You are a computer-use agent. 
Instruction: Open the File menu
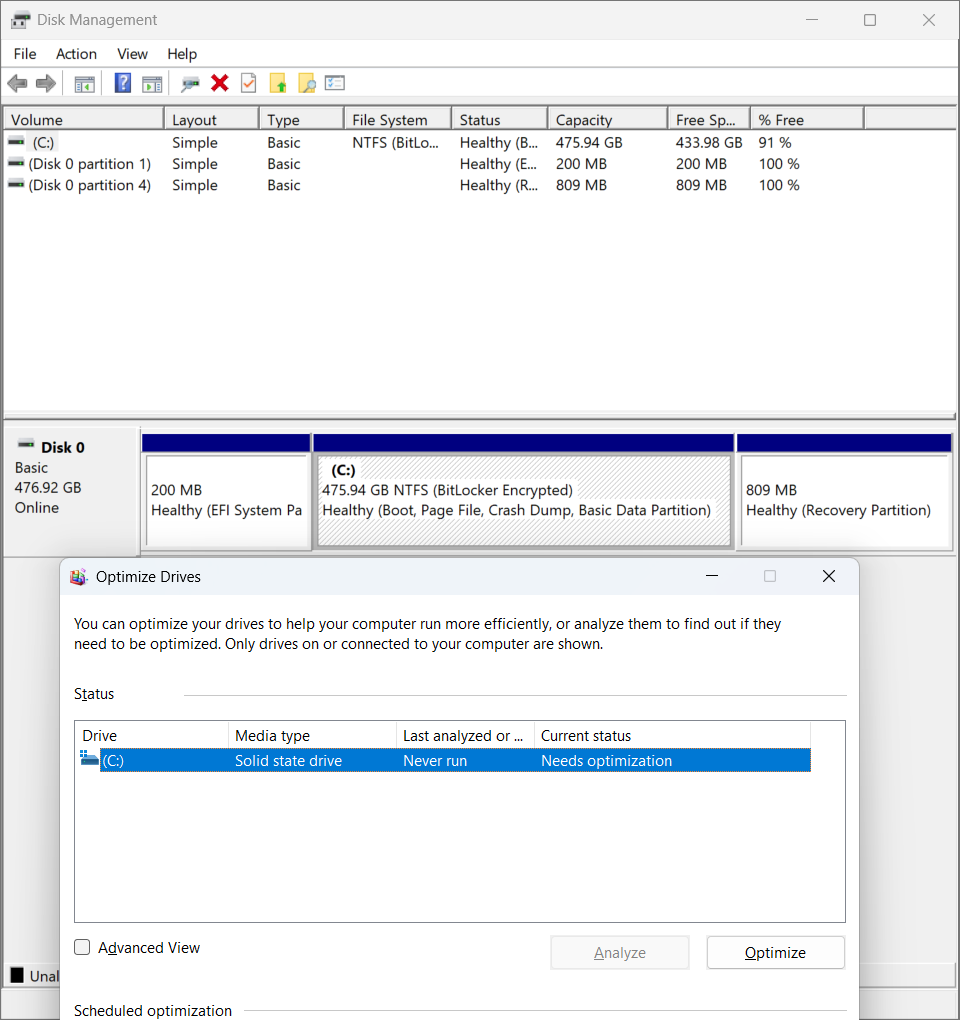point(25,54)
